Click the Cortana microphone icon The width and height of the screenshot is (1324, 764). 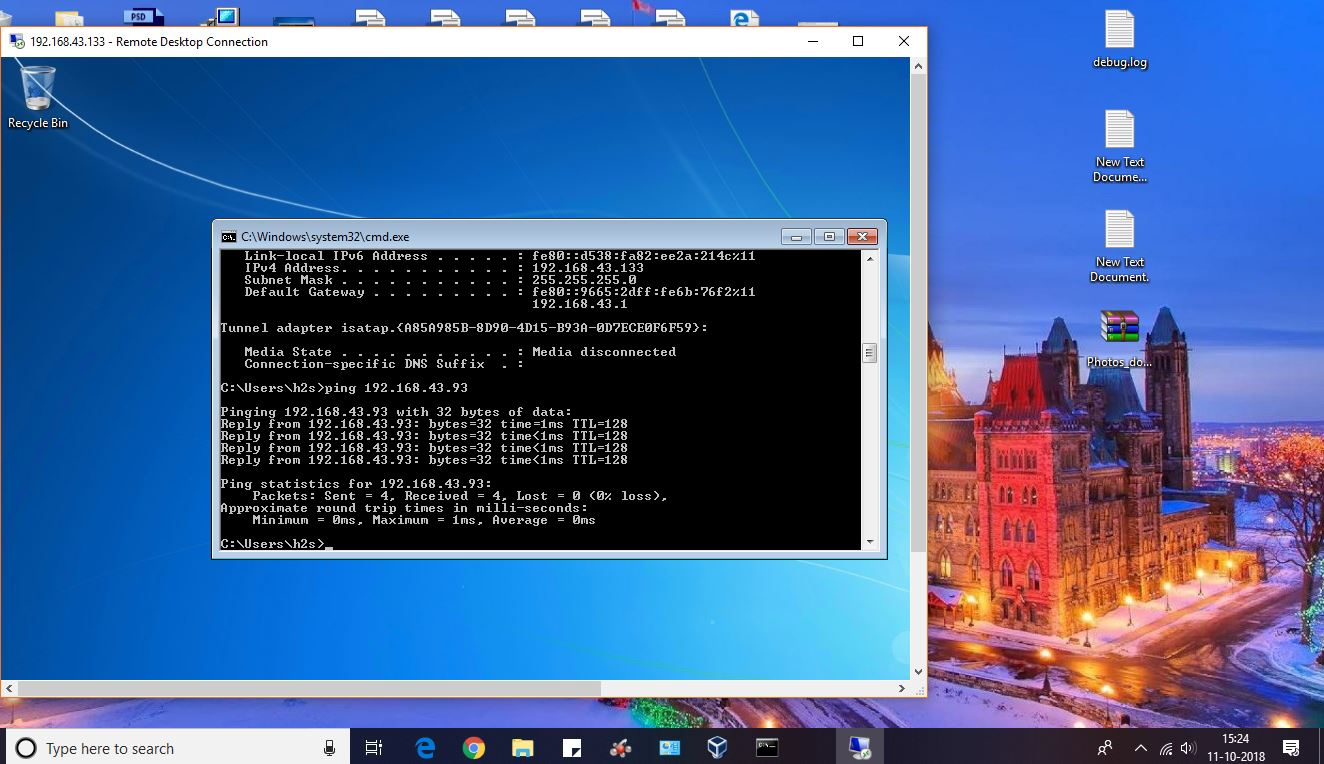329,748
